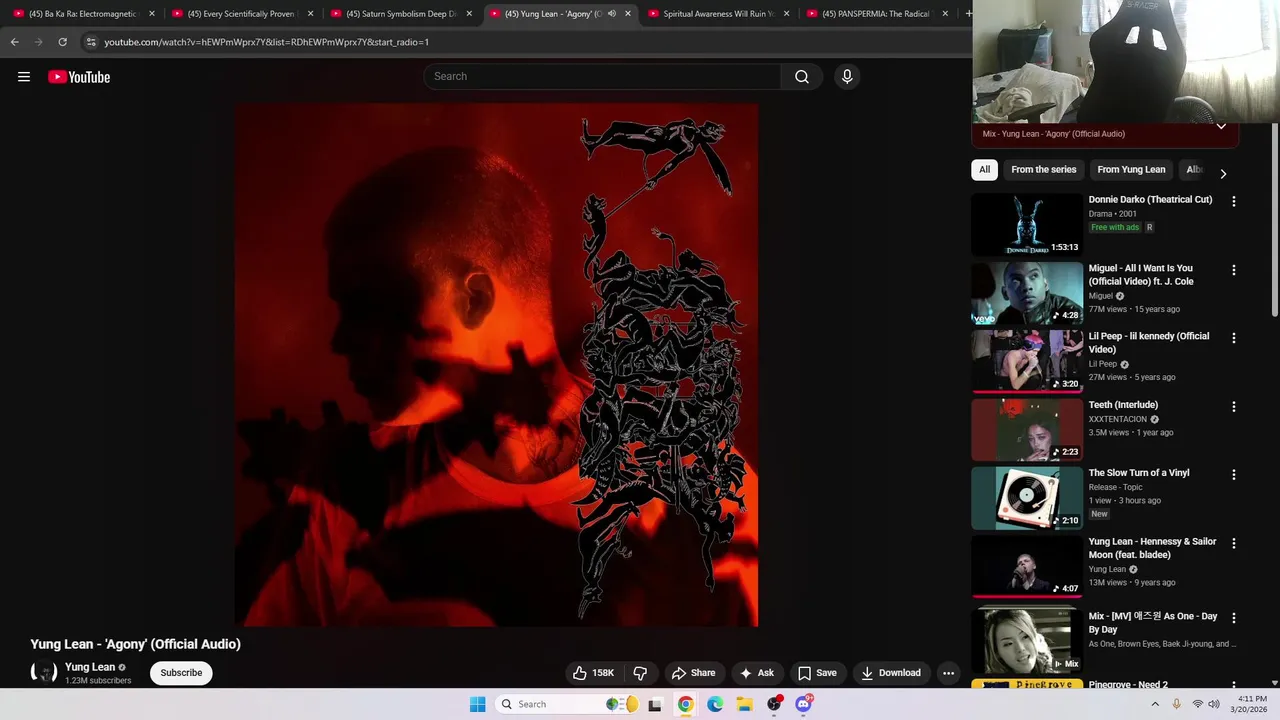Open Discord from taskbar
Image resolution: width=1280 pixels, height=720 pixels.
click(x=803, y=704)
